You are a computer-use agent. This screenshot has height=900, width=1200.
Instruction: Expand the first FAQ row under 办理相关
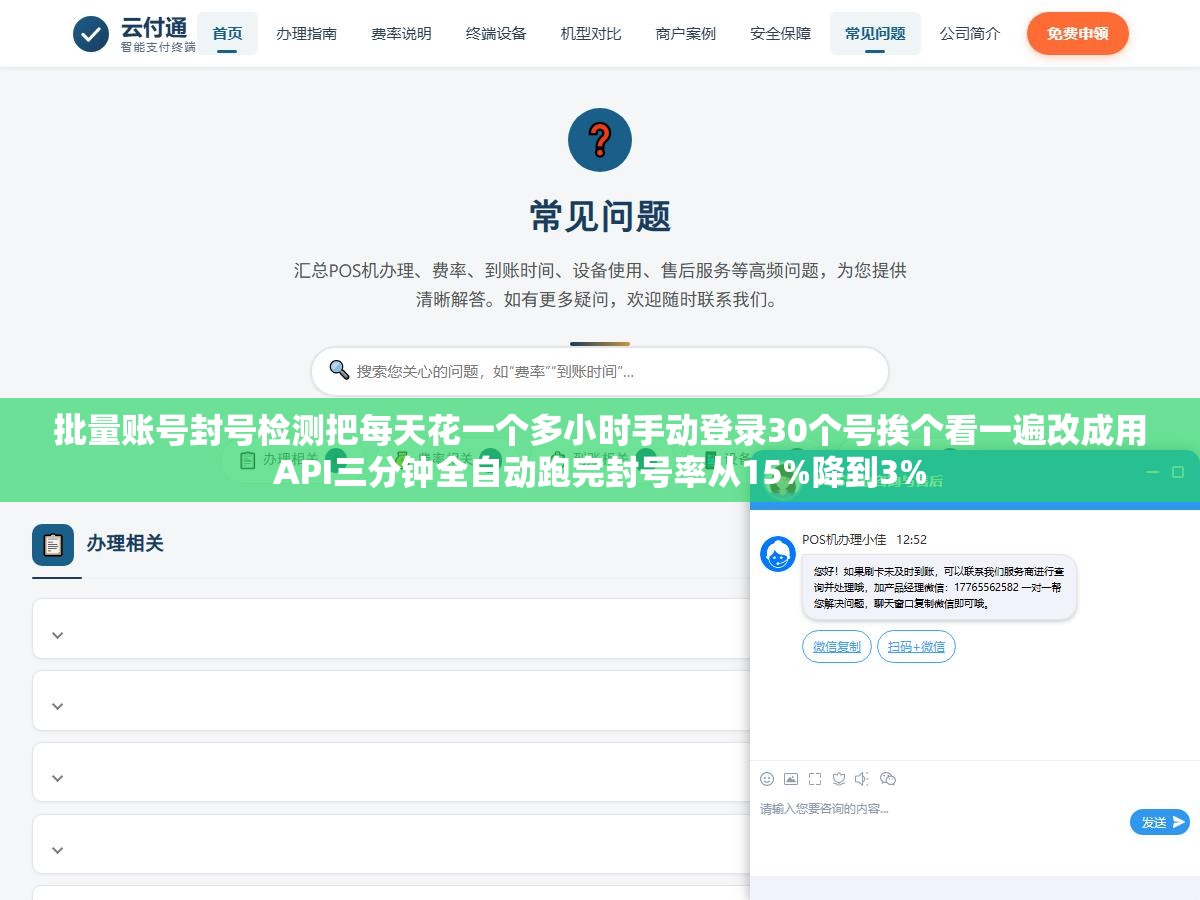point(390,629)
